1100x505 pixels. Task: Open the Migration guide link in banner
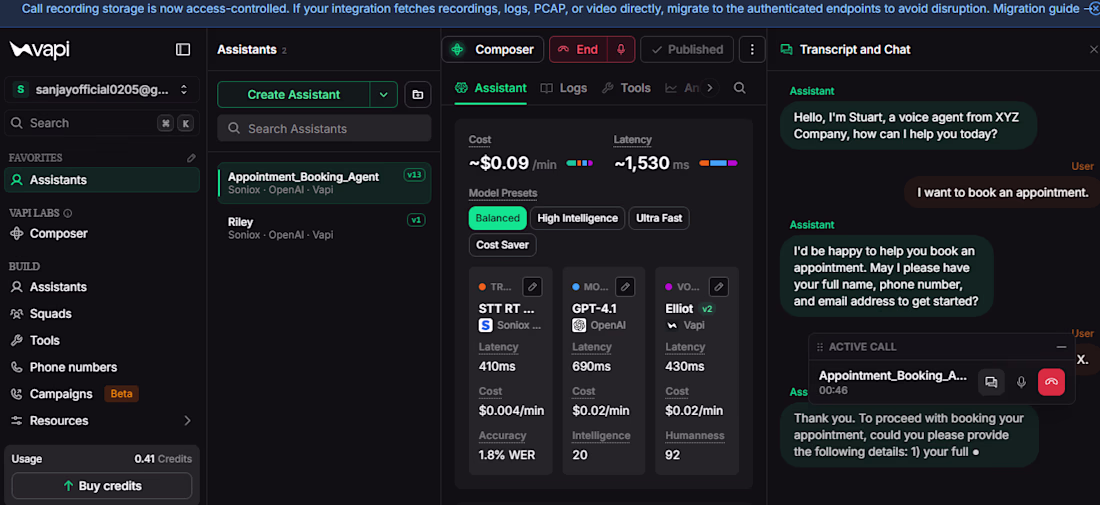[1035, 9]
